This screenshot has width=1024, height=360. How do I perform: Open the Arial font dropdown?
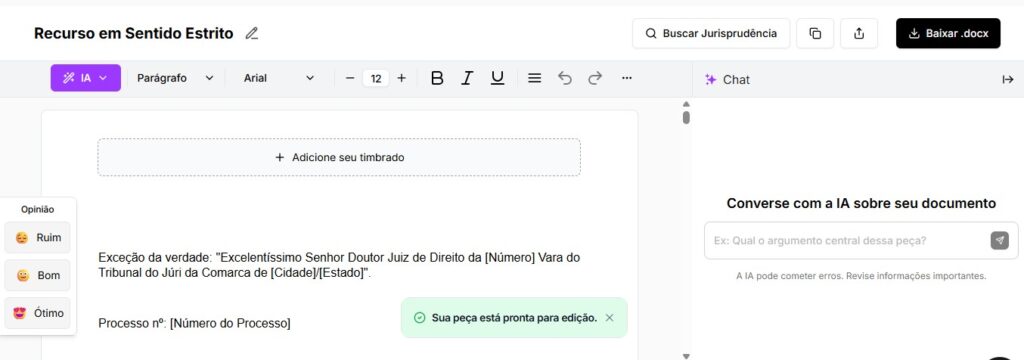(279, 78)
